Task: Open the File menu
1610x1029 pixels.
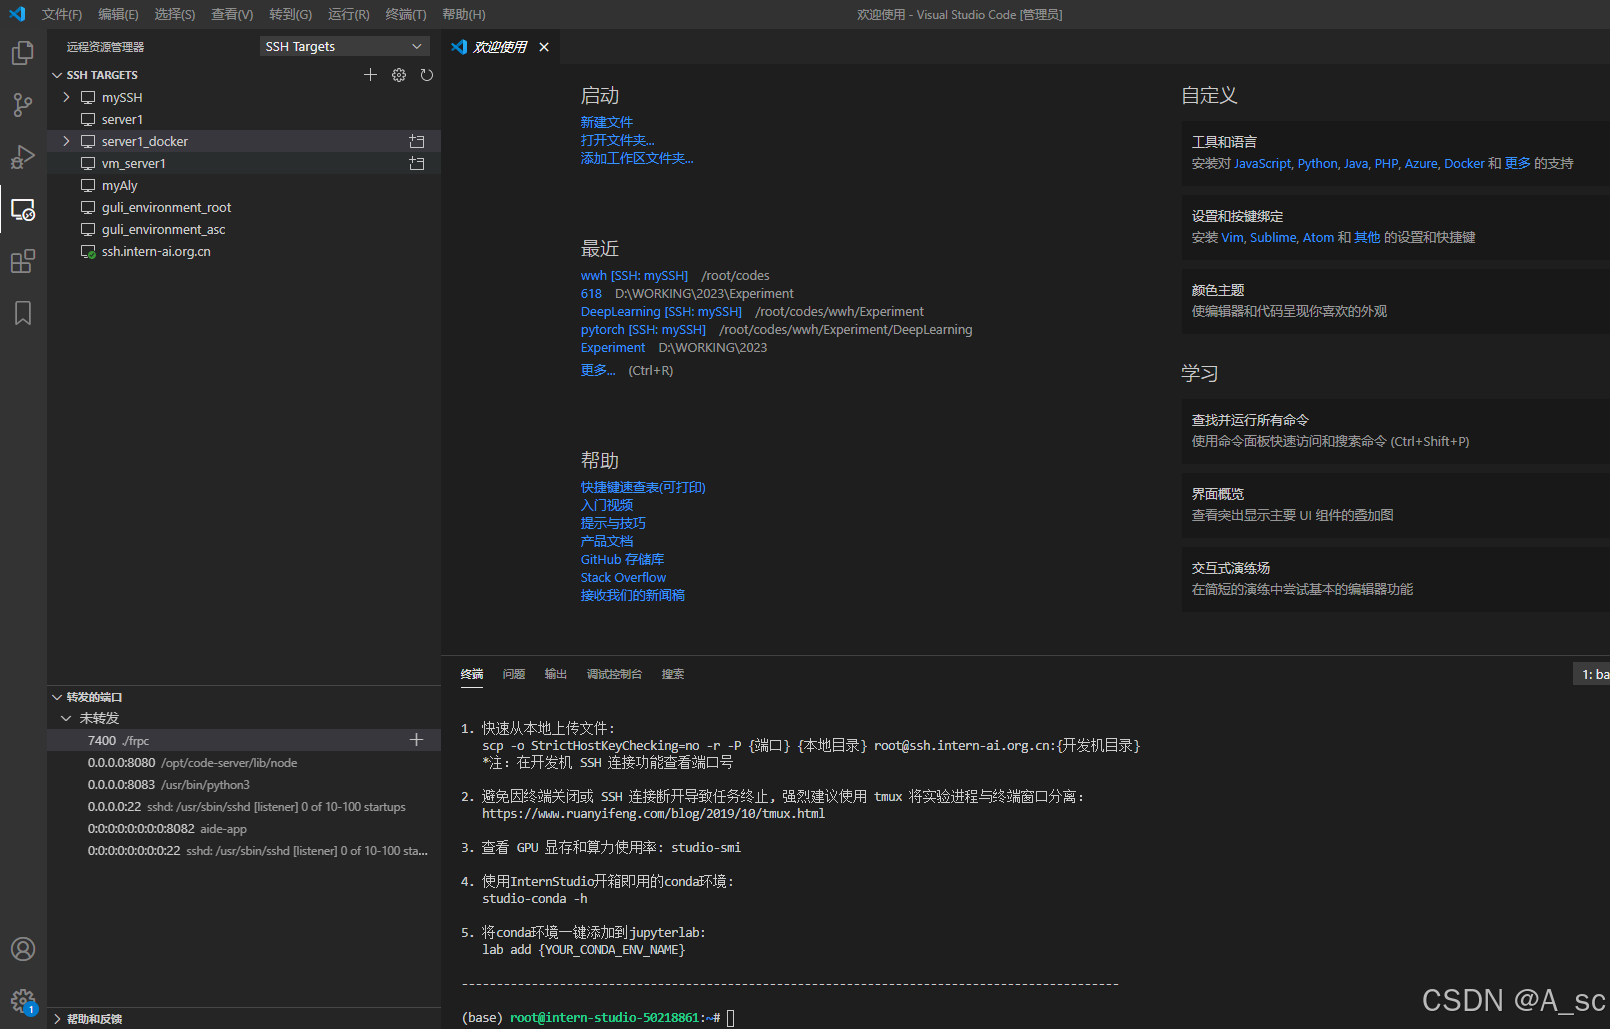Action: [x=62, y=14]
